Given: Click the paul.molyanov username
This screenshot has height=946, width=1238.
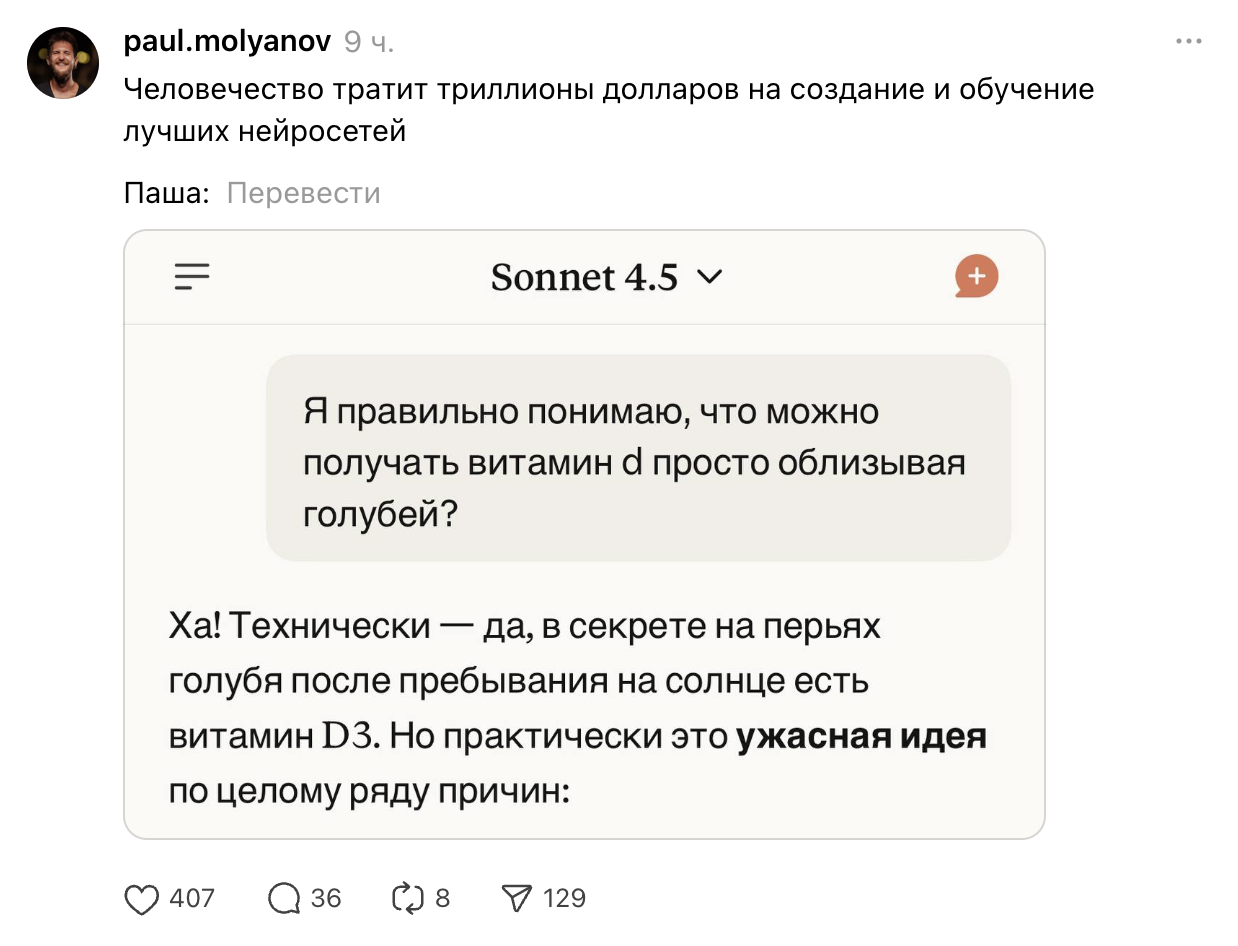Looking at the screenshot, I should pos(227,41).
